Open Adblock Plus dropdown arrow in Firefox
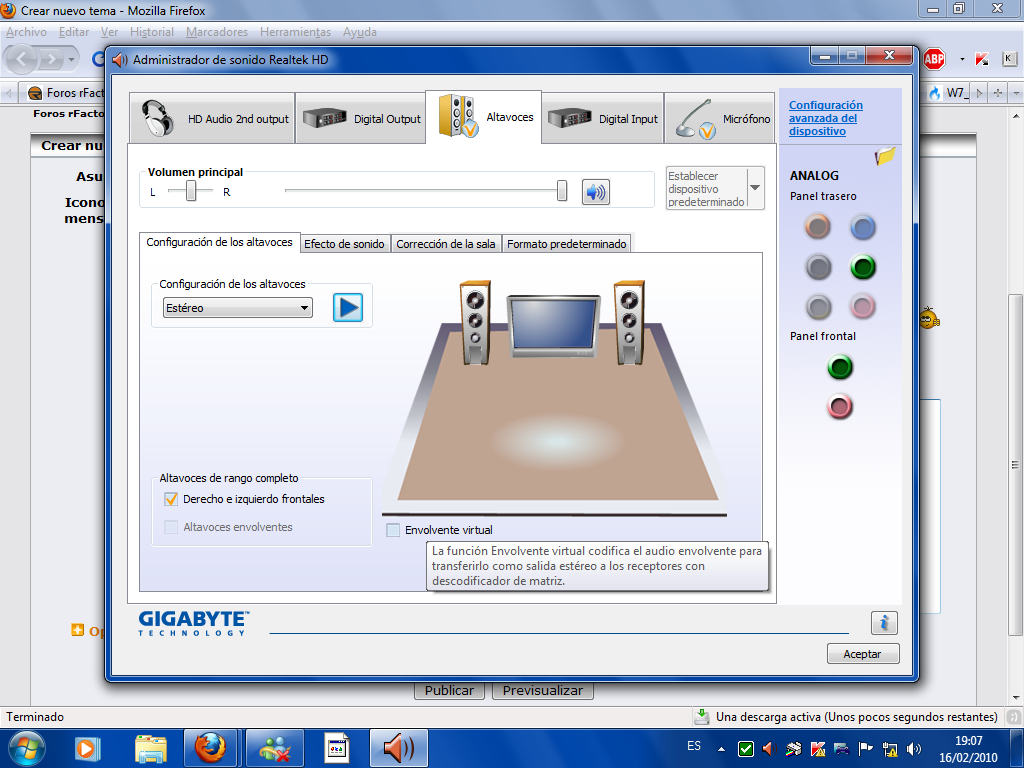The width and height of the screenshot is (1024, 768). [962, 59]
